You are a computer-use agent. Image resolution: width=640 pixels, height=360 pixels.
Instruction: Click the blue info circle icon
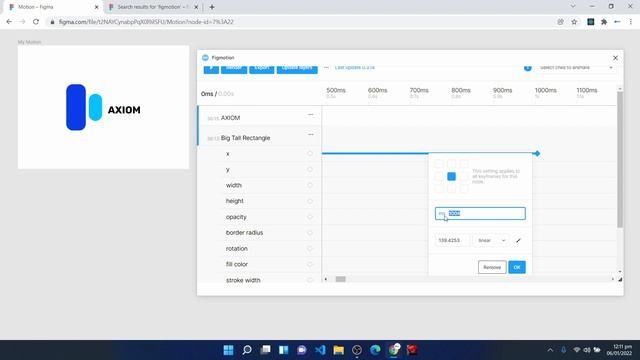(x=528, y=68)
